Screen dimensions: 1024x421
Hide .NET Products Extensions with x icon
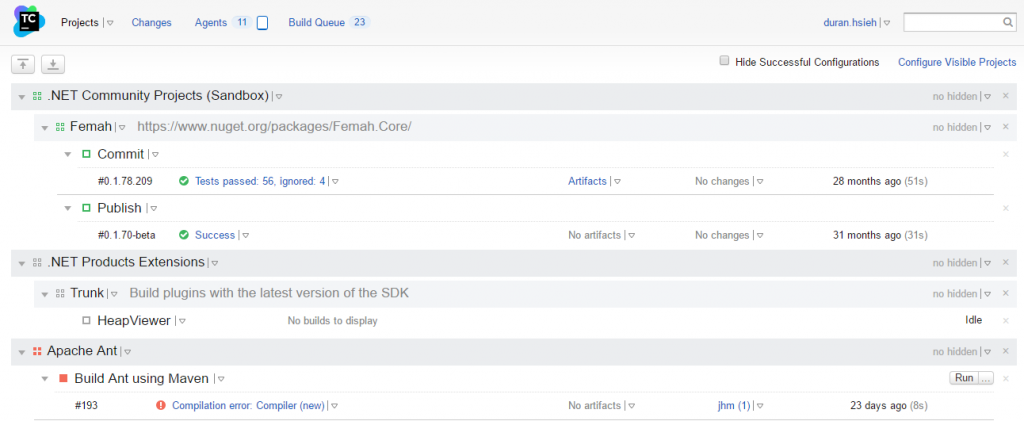pos(1006,262)
